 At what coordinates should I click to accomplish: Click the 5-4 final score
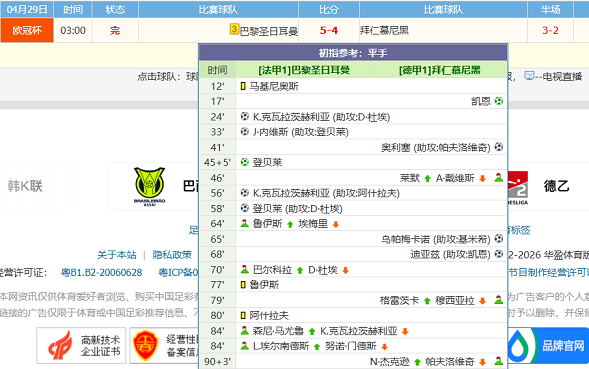click(329, 30)
